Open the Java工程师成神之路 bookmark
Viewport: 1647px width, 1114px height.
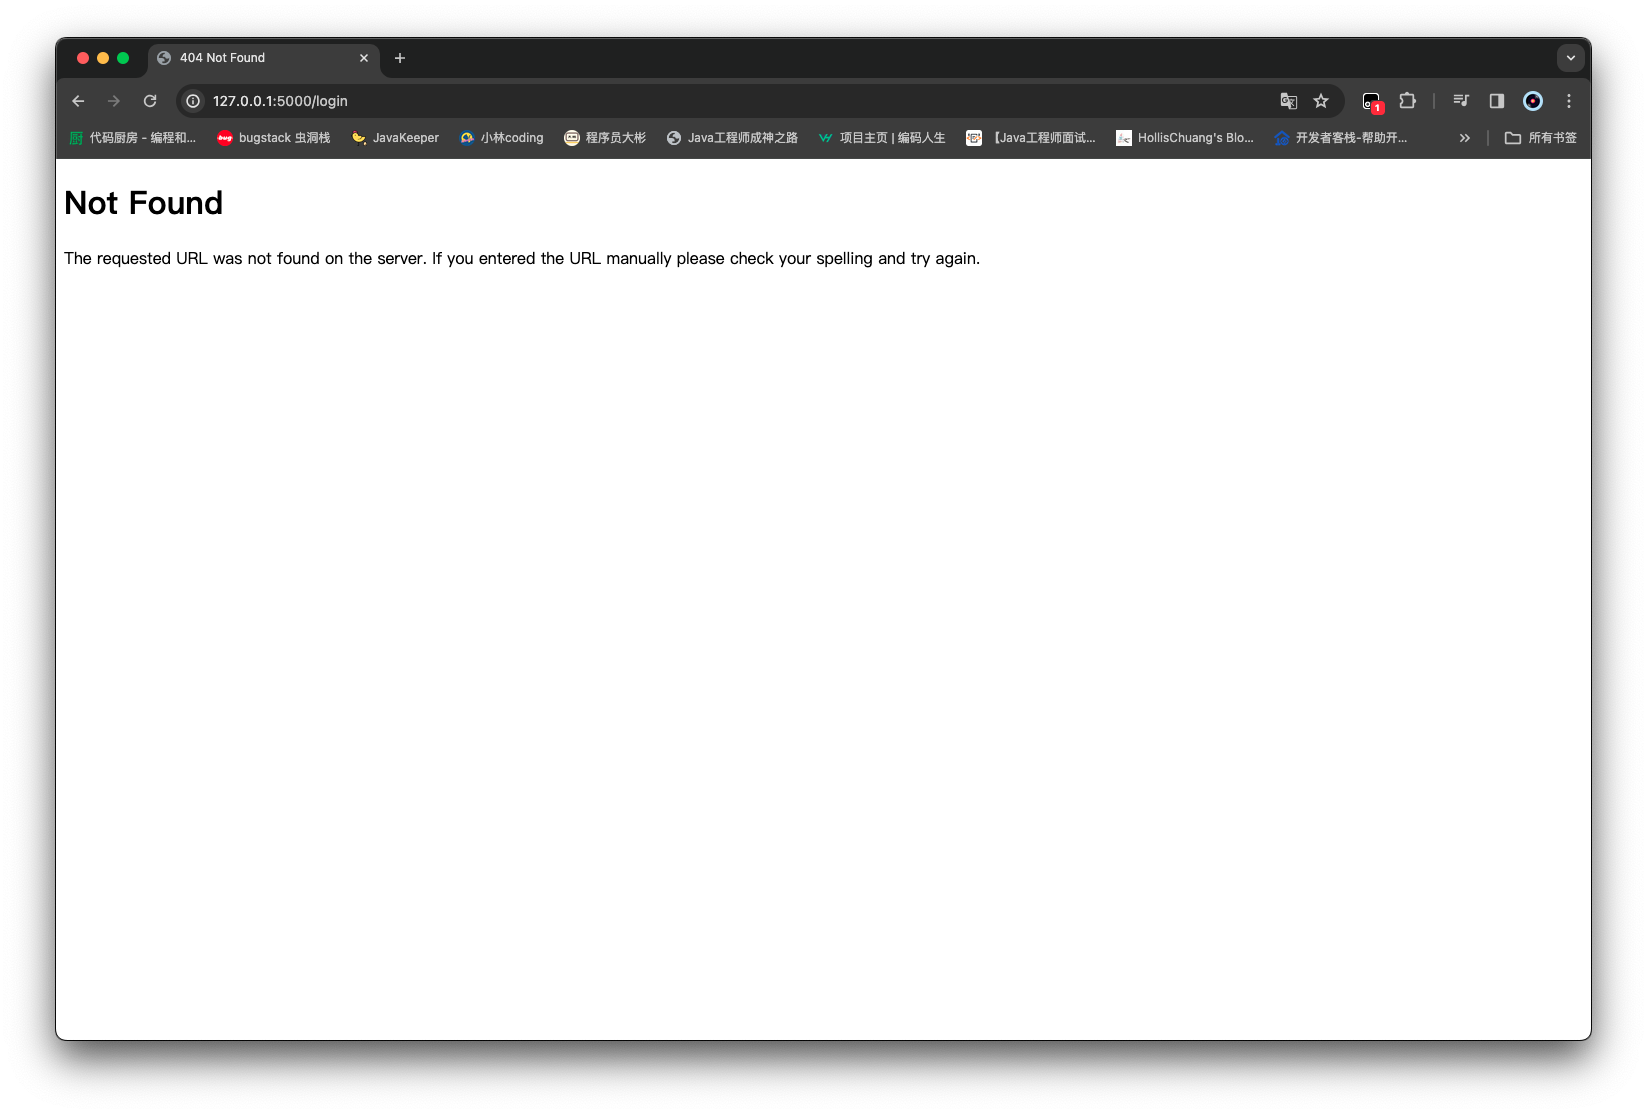[732, 138]
